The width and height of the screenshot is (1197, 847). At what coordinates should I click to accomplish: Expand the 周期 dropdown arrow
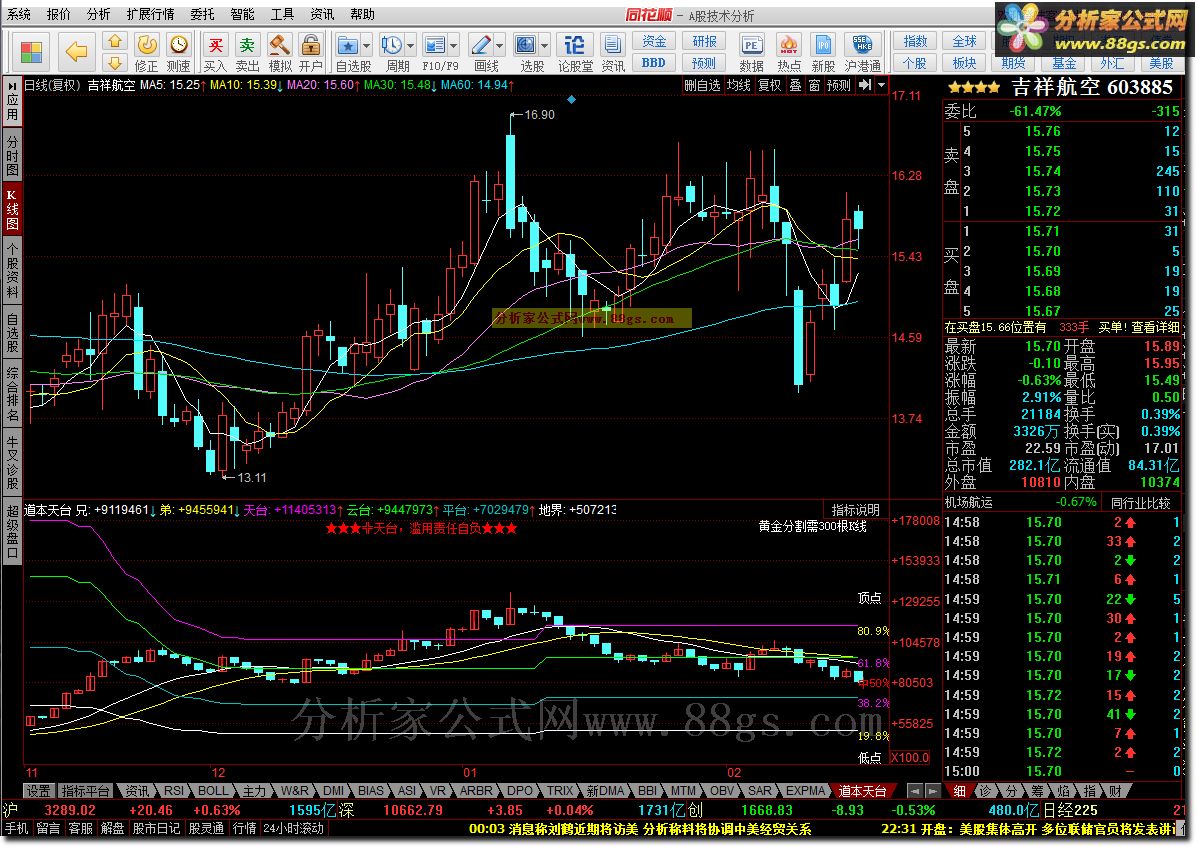click(x=411, y=45)
